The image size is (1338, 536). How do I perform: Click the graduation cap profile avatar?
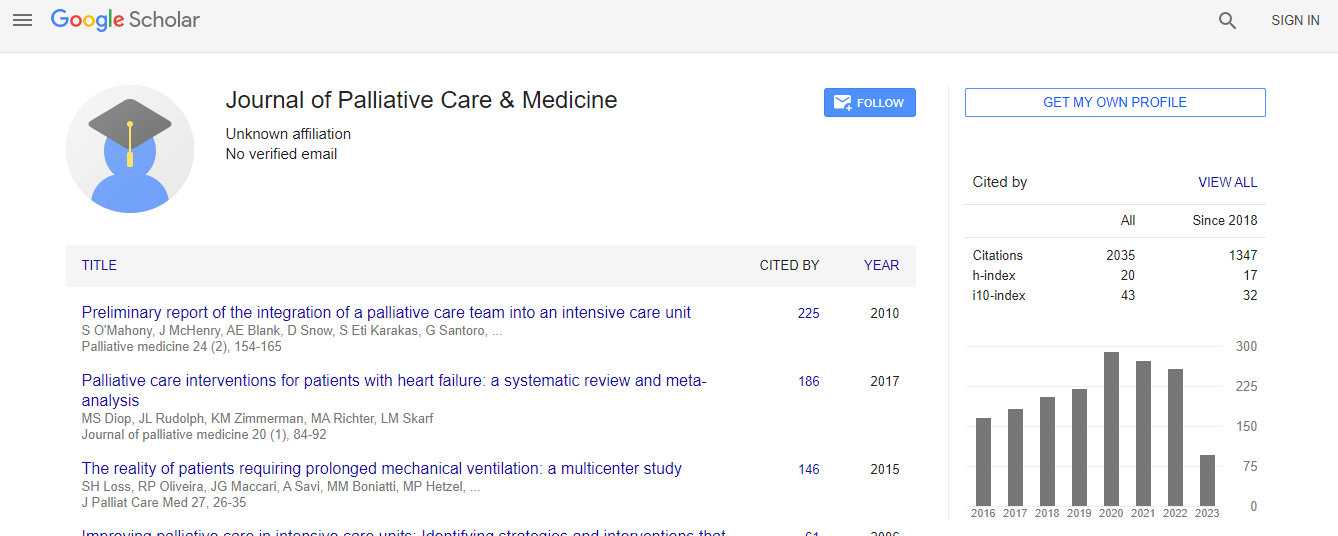tap(130, 149)
